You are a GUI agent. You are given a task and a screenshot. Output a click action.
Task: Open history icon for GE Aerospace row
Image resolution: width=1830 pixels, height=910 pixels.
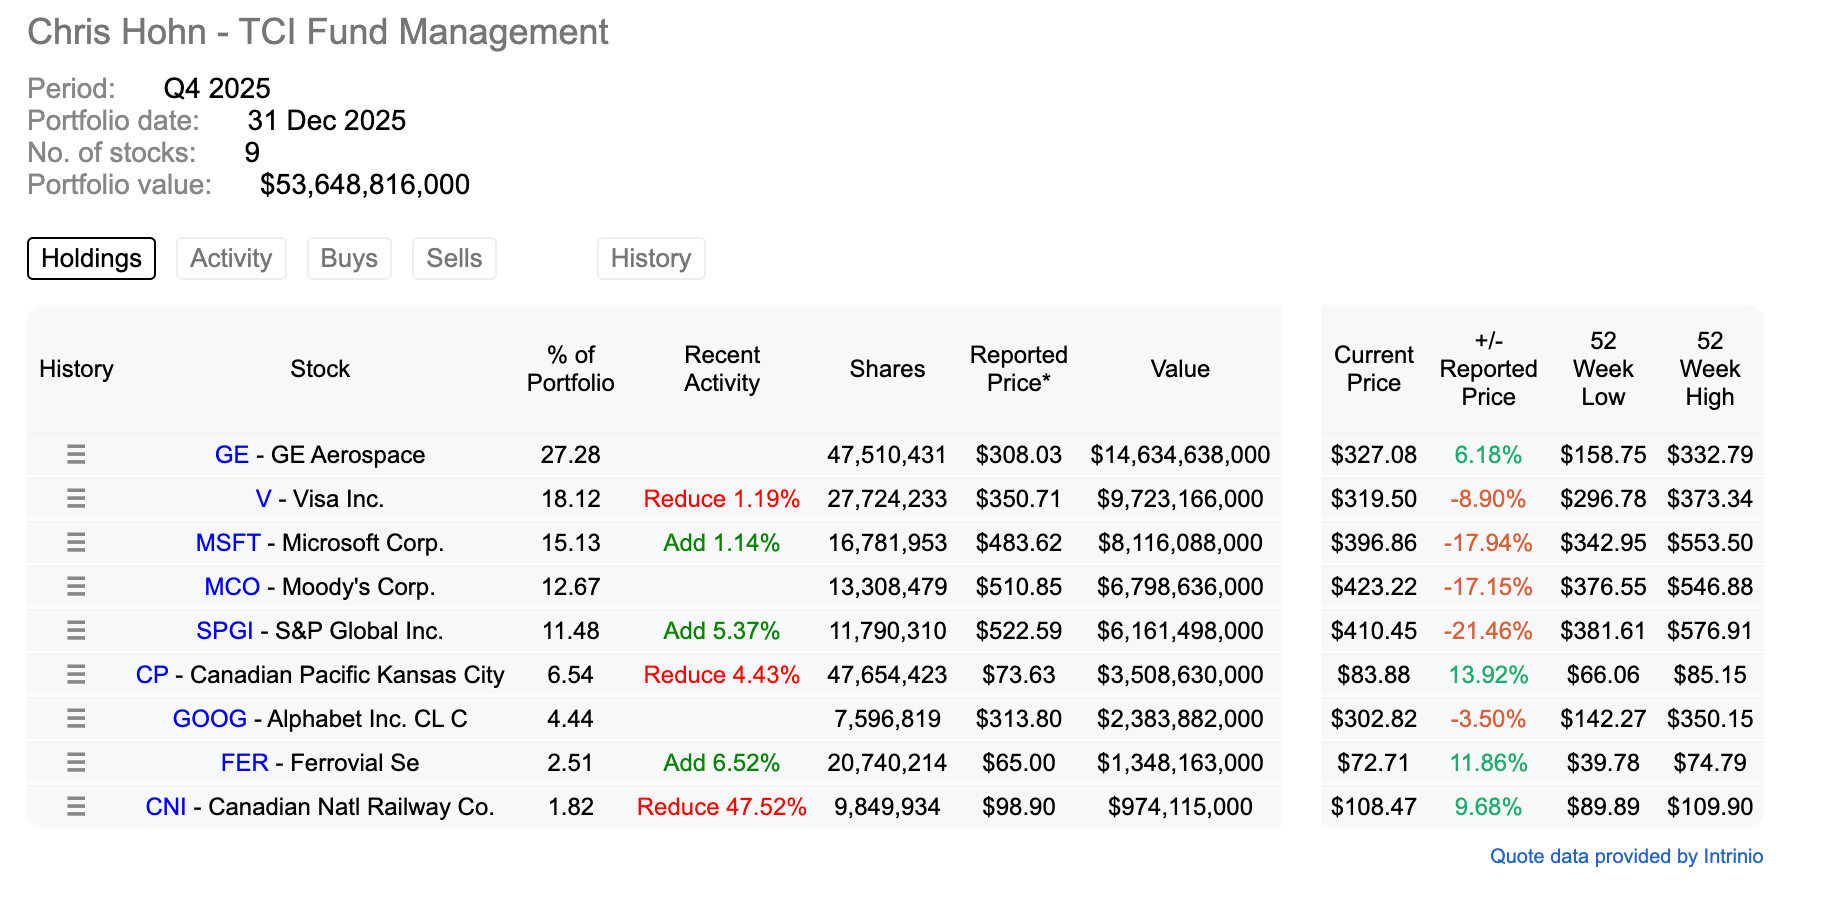pos(76,455)
